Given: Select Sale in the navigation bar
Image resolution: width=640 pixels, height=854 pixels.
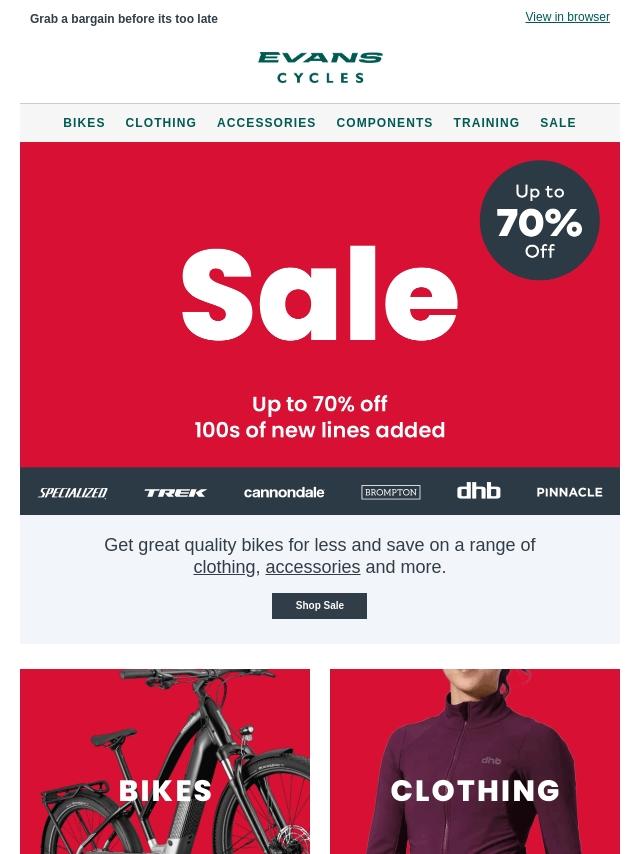Looking at the screenshot, I should point(558,123).
